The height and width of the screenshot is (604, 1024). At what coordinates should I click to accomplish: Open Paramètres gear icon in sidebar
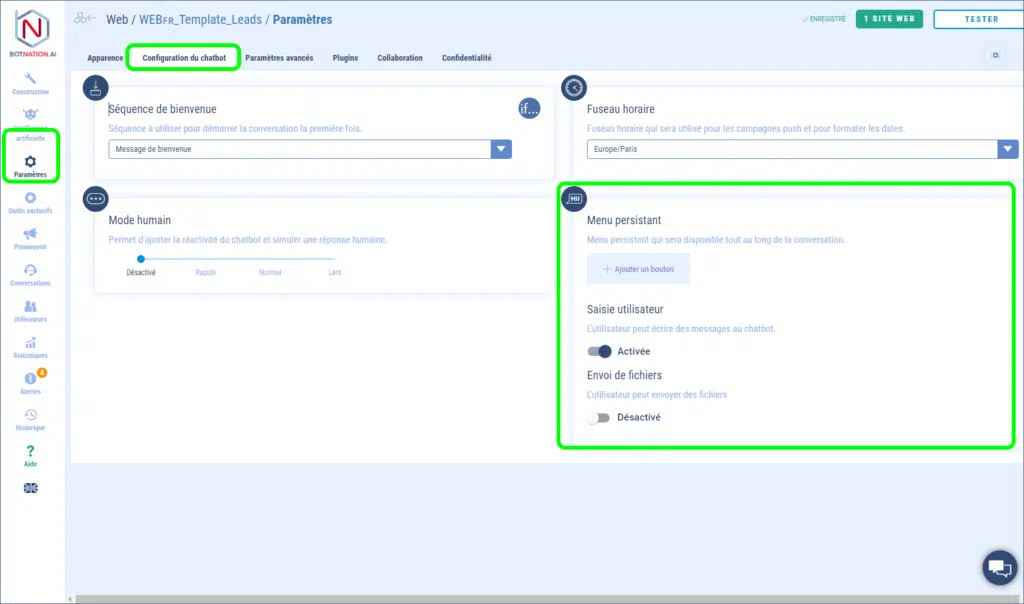(30, 162)
